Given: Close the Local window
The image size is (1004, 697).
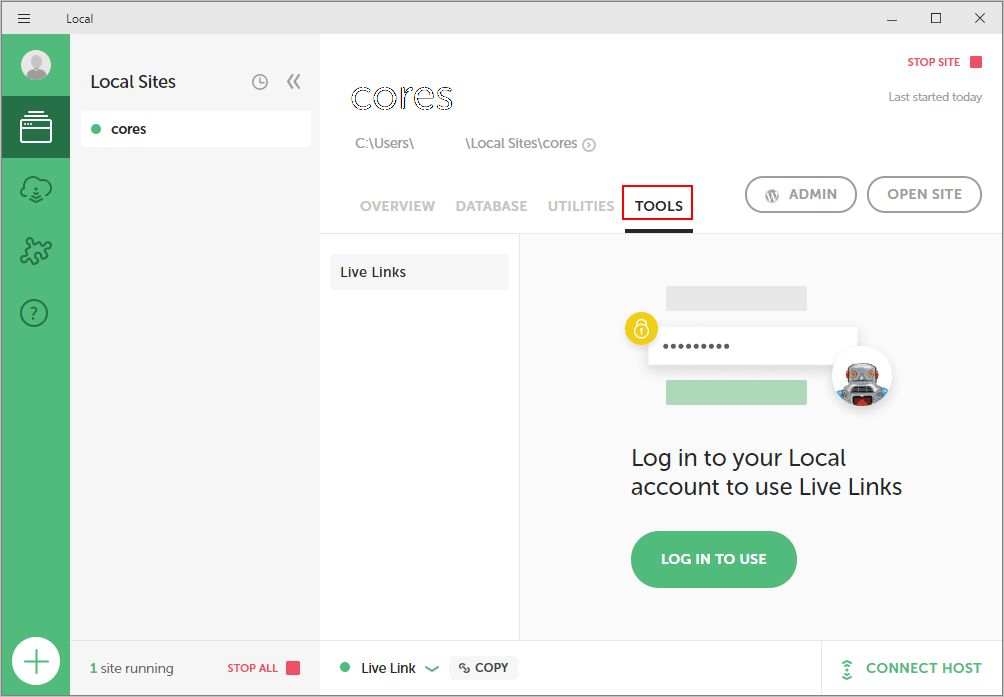Looking at the screenshot, I should coord(980,18).
